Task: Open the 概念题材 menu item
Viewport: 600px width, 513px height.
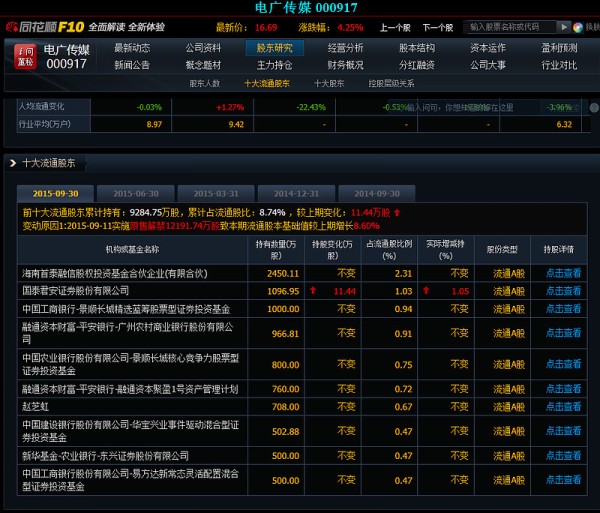Action: pos(203,65)
